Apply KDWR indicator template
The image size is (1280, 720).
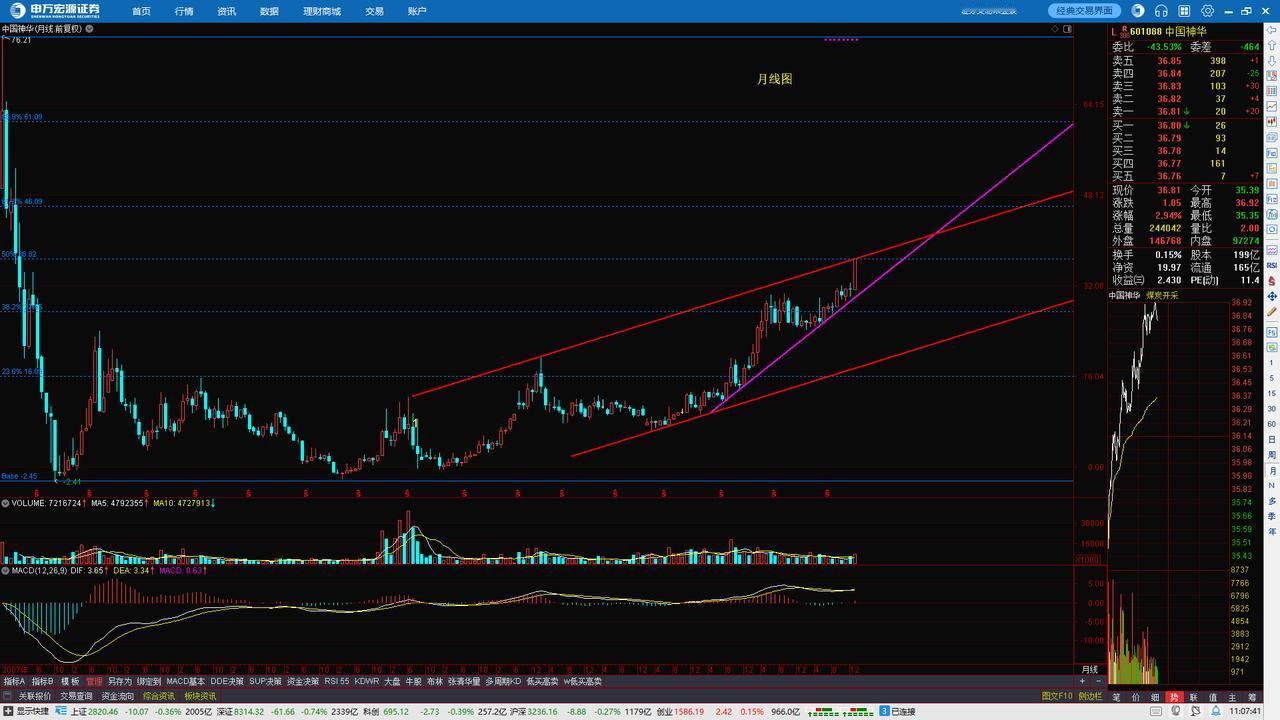pyautogui.click(x=367, y=681)
